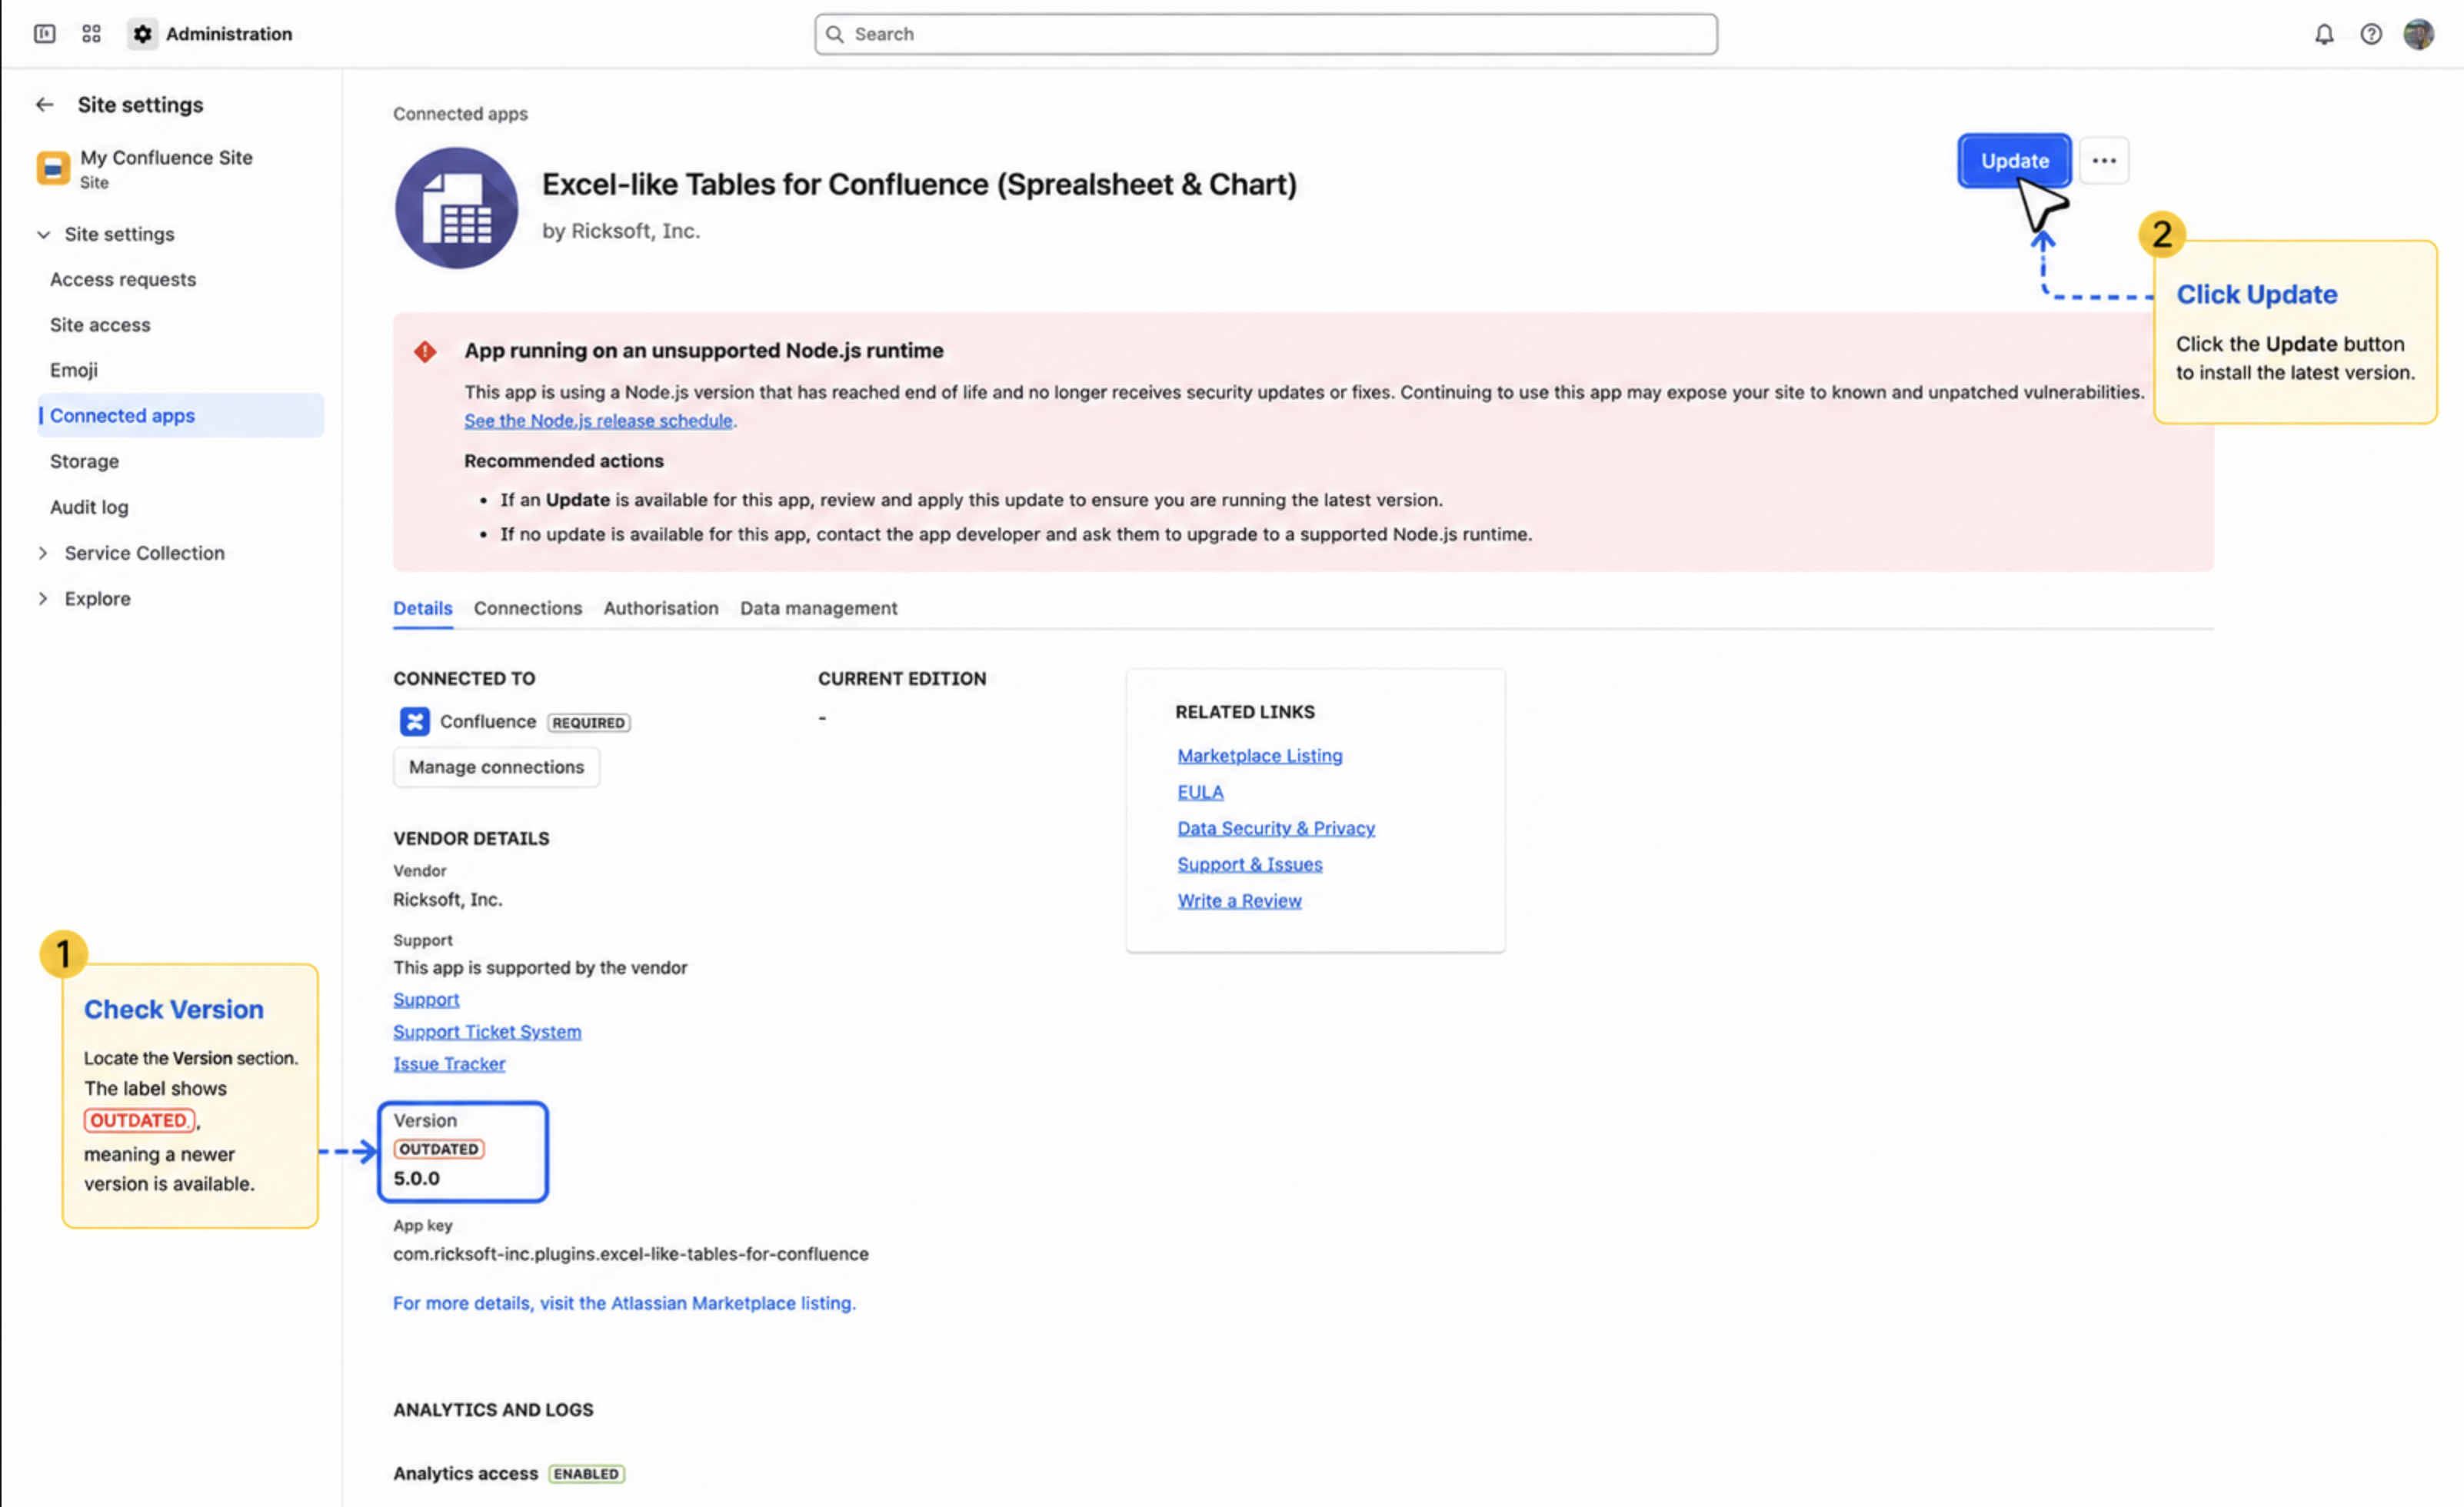The width and height of the screenshot is (2464, 1507).
Task: Toggle the sidebar collapse icon
Action: tap(45, 34)
